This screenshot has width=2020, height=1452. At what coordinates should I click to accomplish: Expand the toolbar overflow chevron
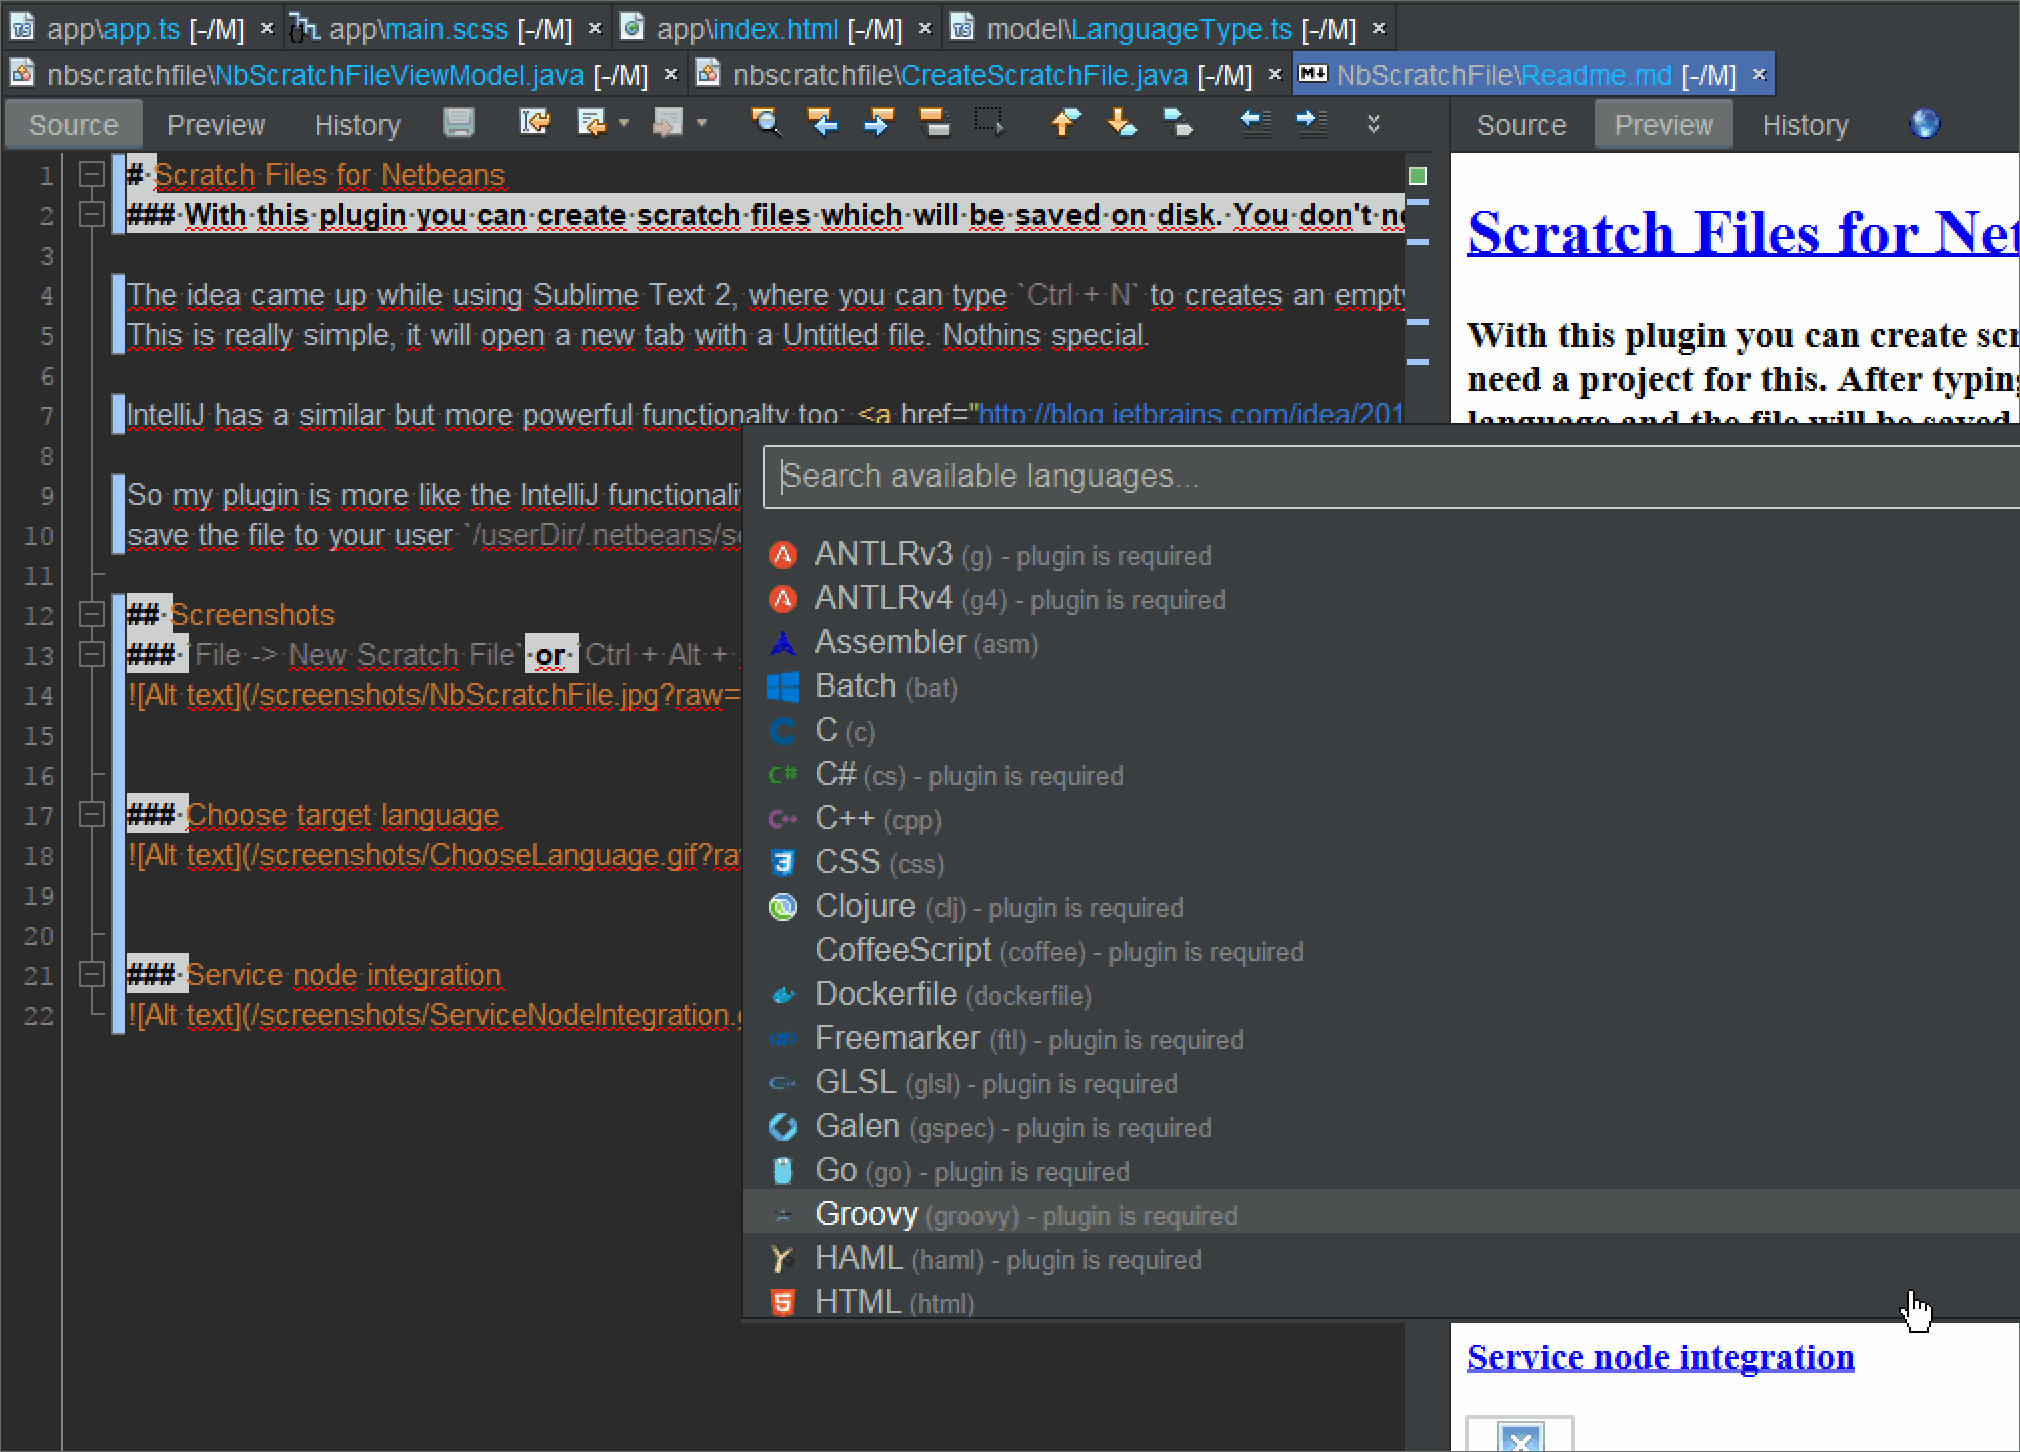click(1374, 123)
